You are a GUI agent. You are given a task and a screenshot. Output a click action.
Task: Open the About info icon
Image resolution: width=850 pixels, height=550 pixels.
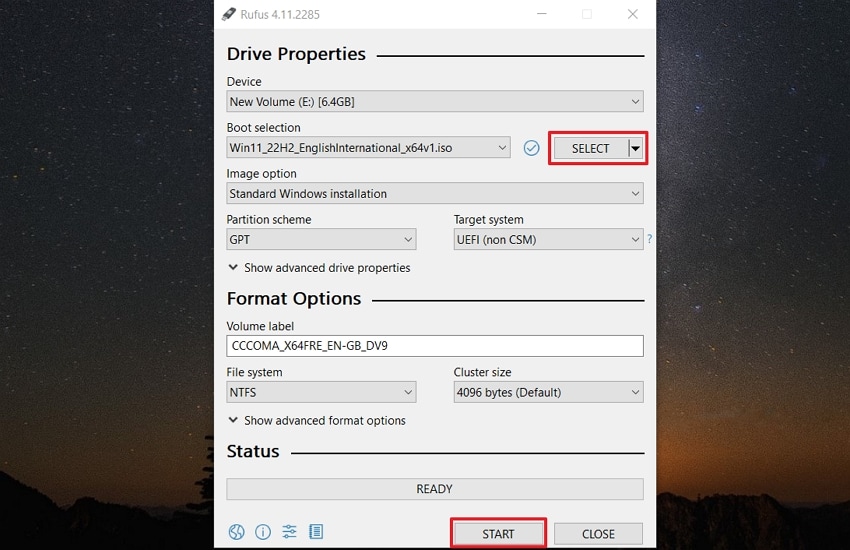[x=263, y=532]
